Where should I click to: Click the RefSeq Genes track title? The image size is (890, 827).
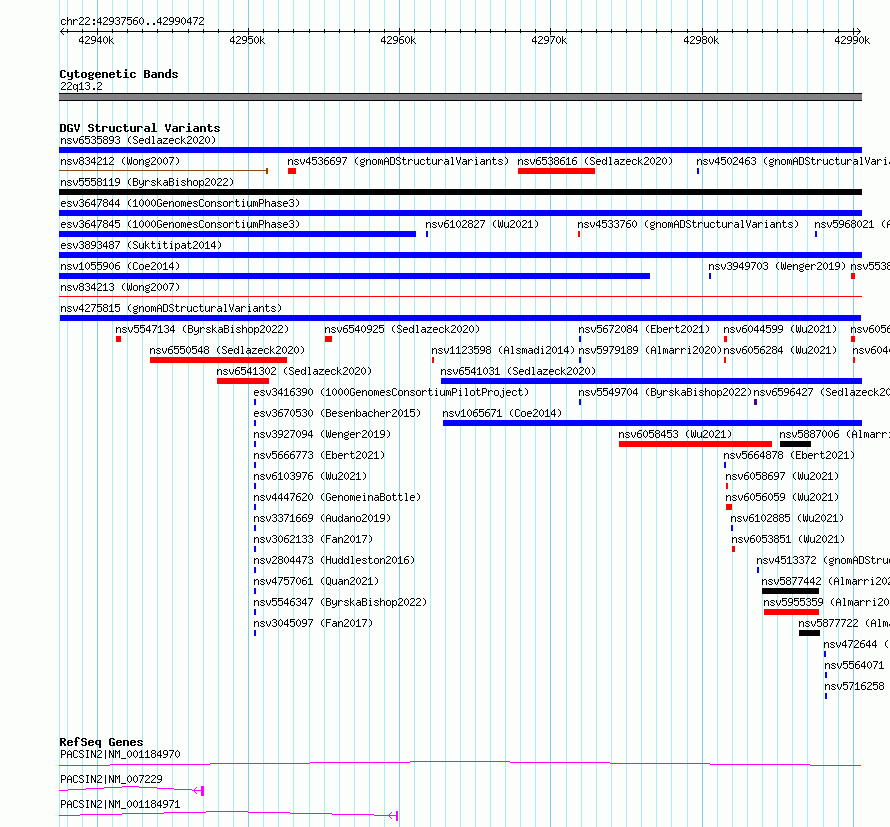(101, 742)
